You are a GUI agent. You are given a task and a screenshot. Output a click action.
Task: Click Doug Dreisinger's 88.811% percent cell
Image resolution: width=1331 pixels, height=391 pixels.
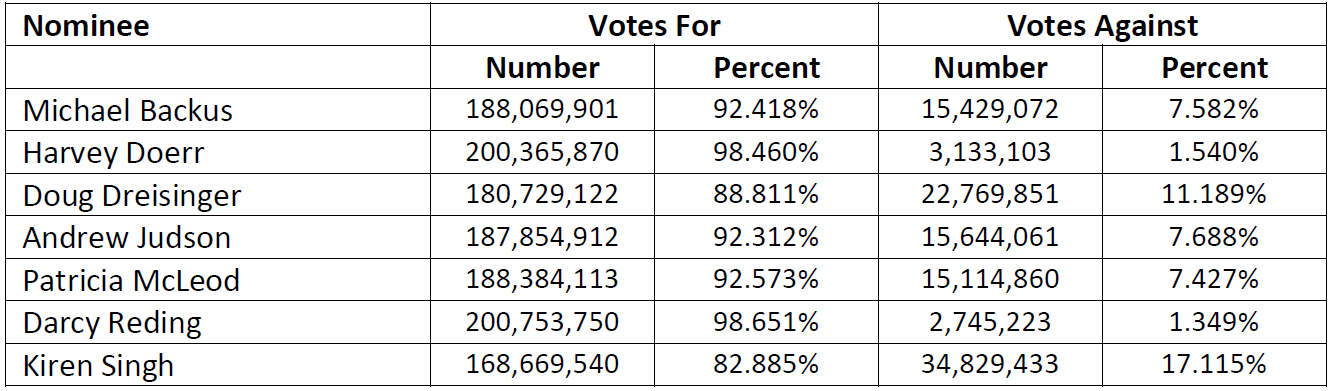pos(766,194)
